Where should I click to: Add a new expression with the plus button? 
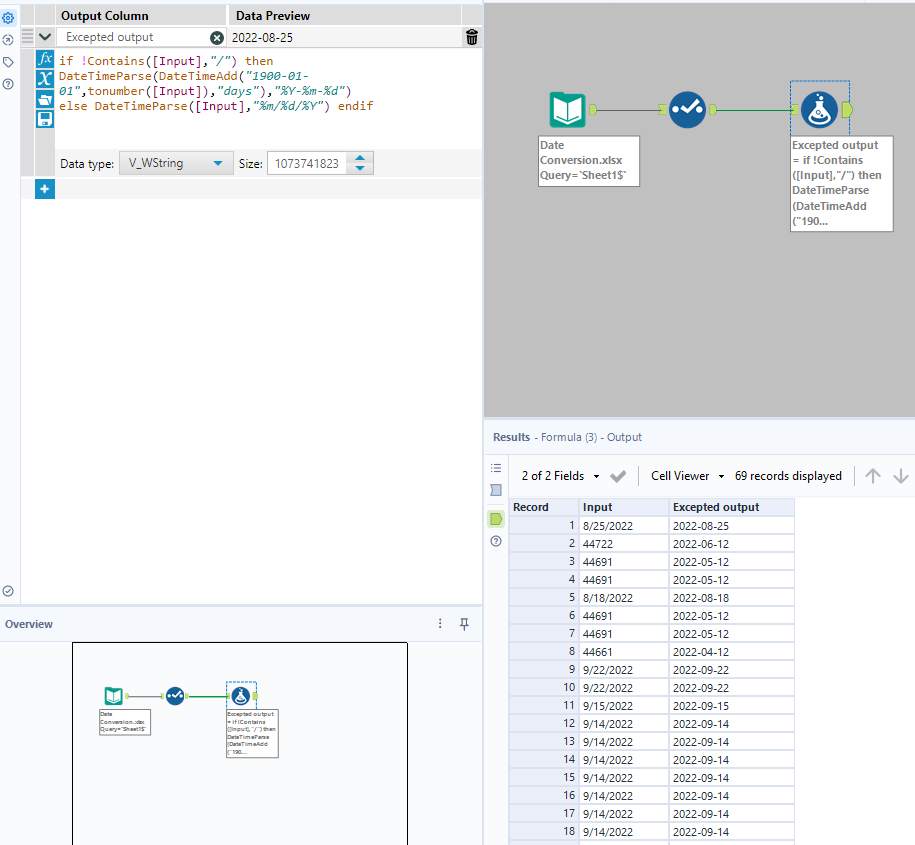point(44,188)
